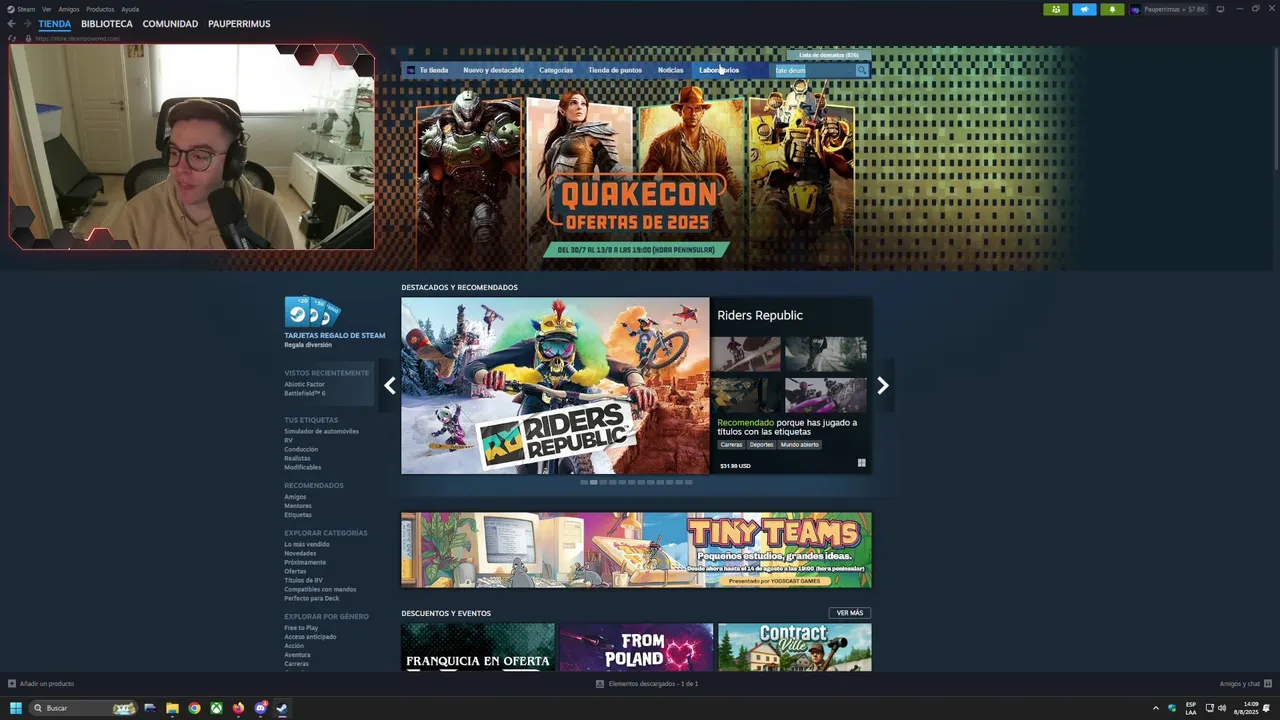Screen dimensions: 1280x720
Task: Open Tienda de puntos
Action: tap(615, 70)
